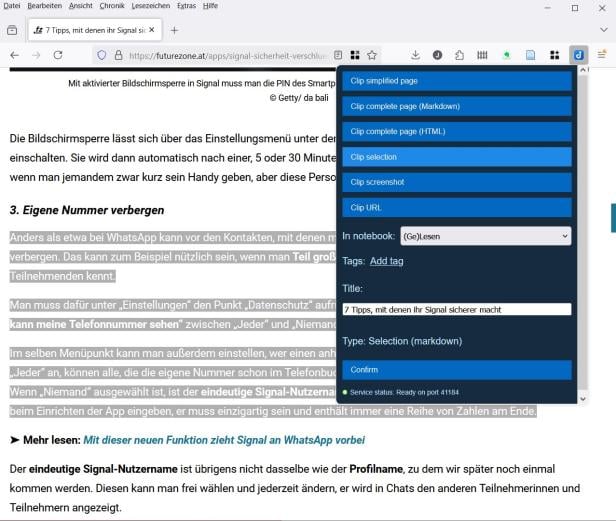Image resolution: width=616 pixels, height=521 pixels.
Task: Choose Clip complete page (Markdown)
Action: pyautogui.click(x=457, y=106)
